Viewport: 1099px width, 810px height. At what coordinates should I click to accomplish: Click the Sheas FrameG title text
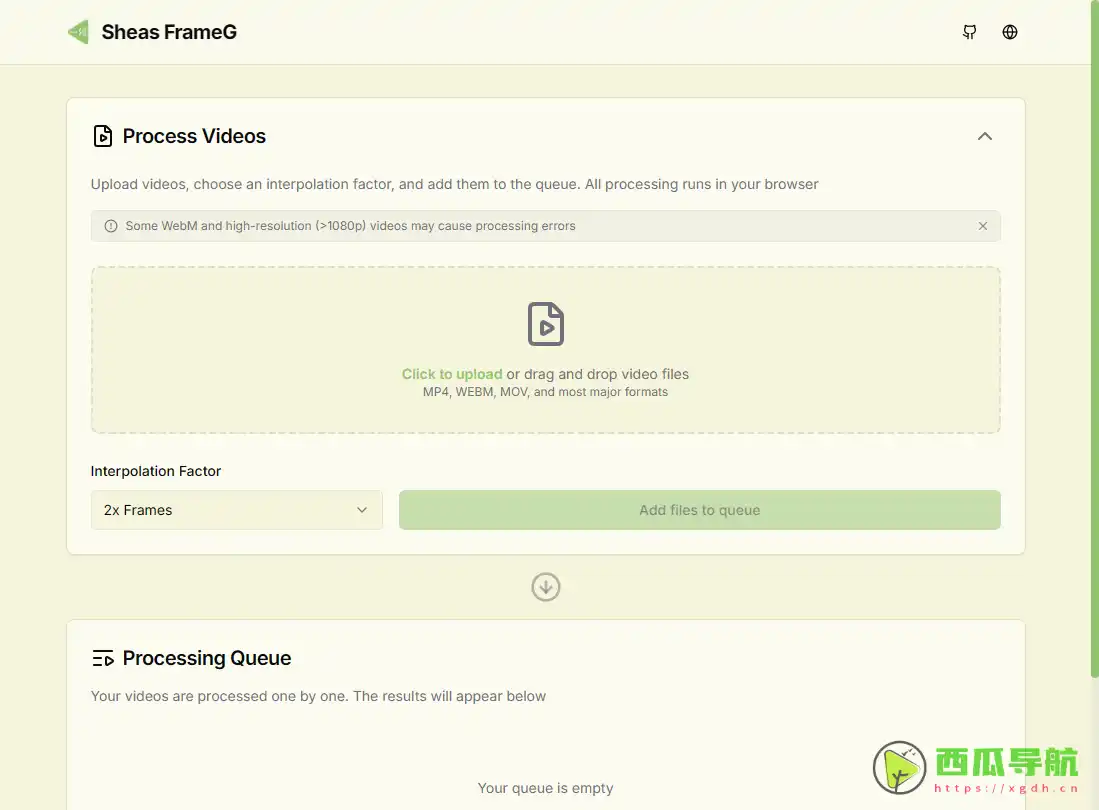[x=169, y=32]
